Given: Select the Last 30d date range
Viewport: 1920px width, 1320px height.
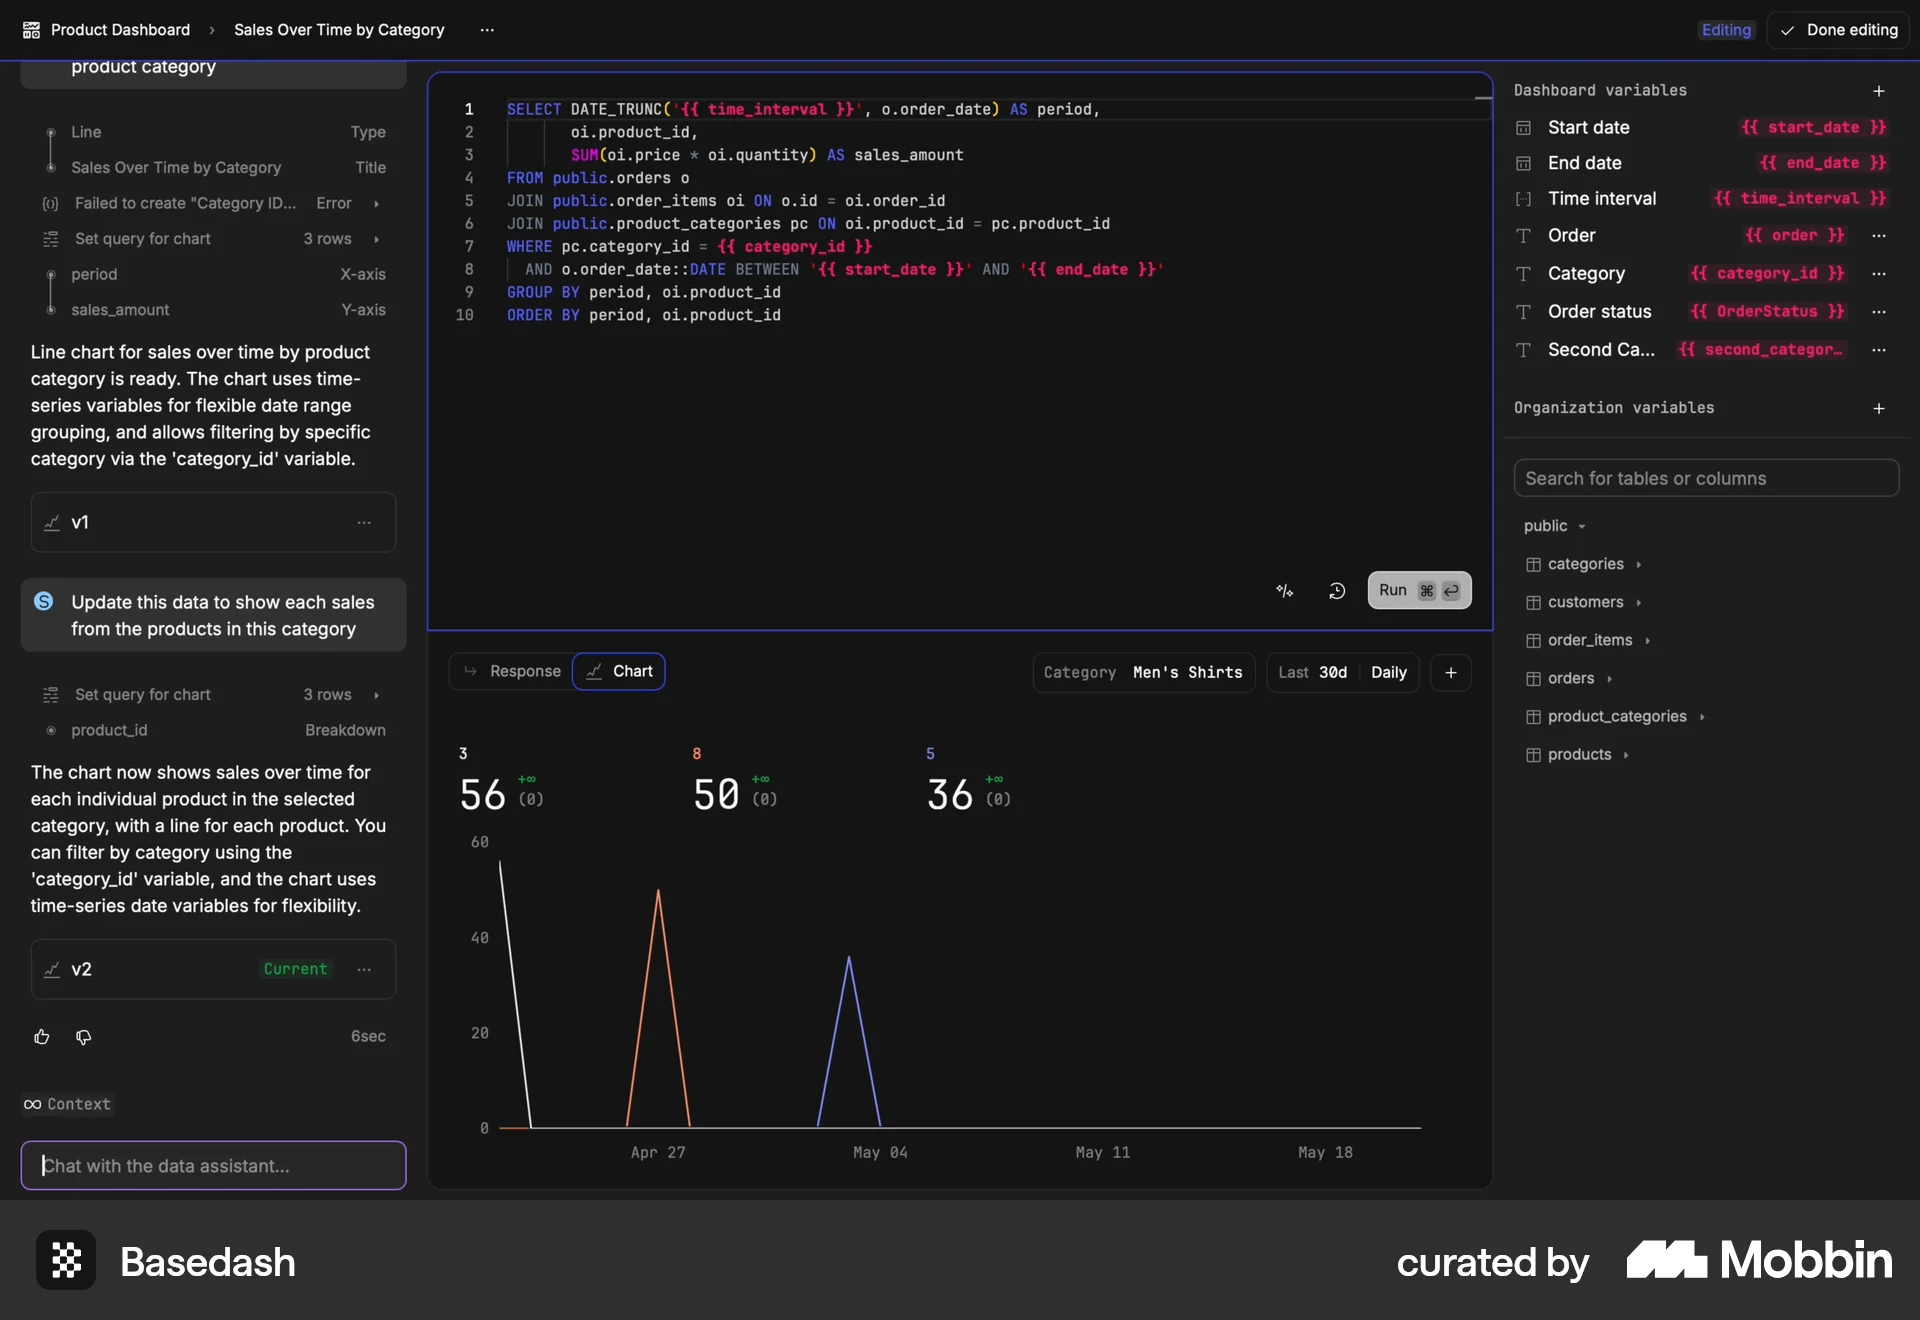Looking at the screenshot, I should pyautogui.click(x=1312, y=673).
